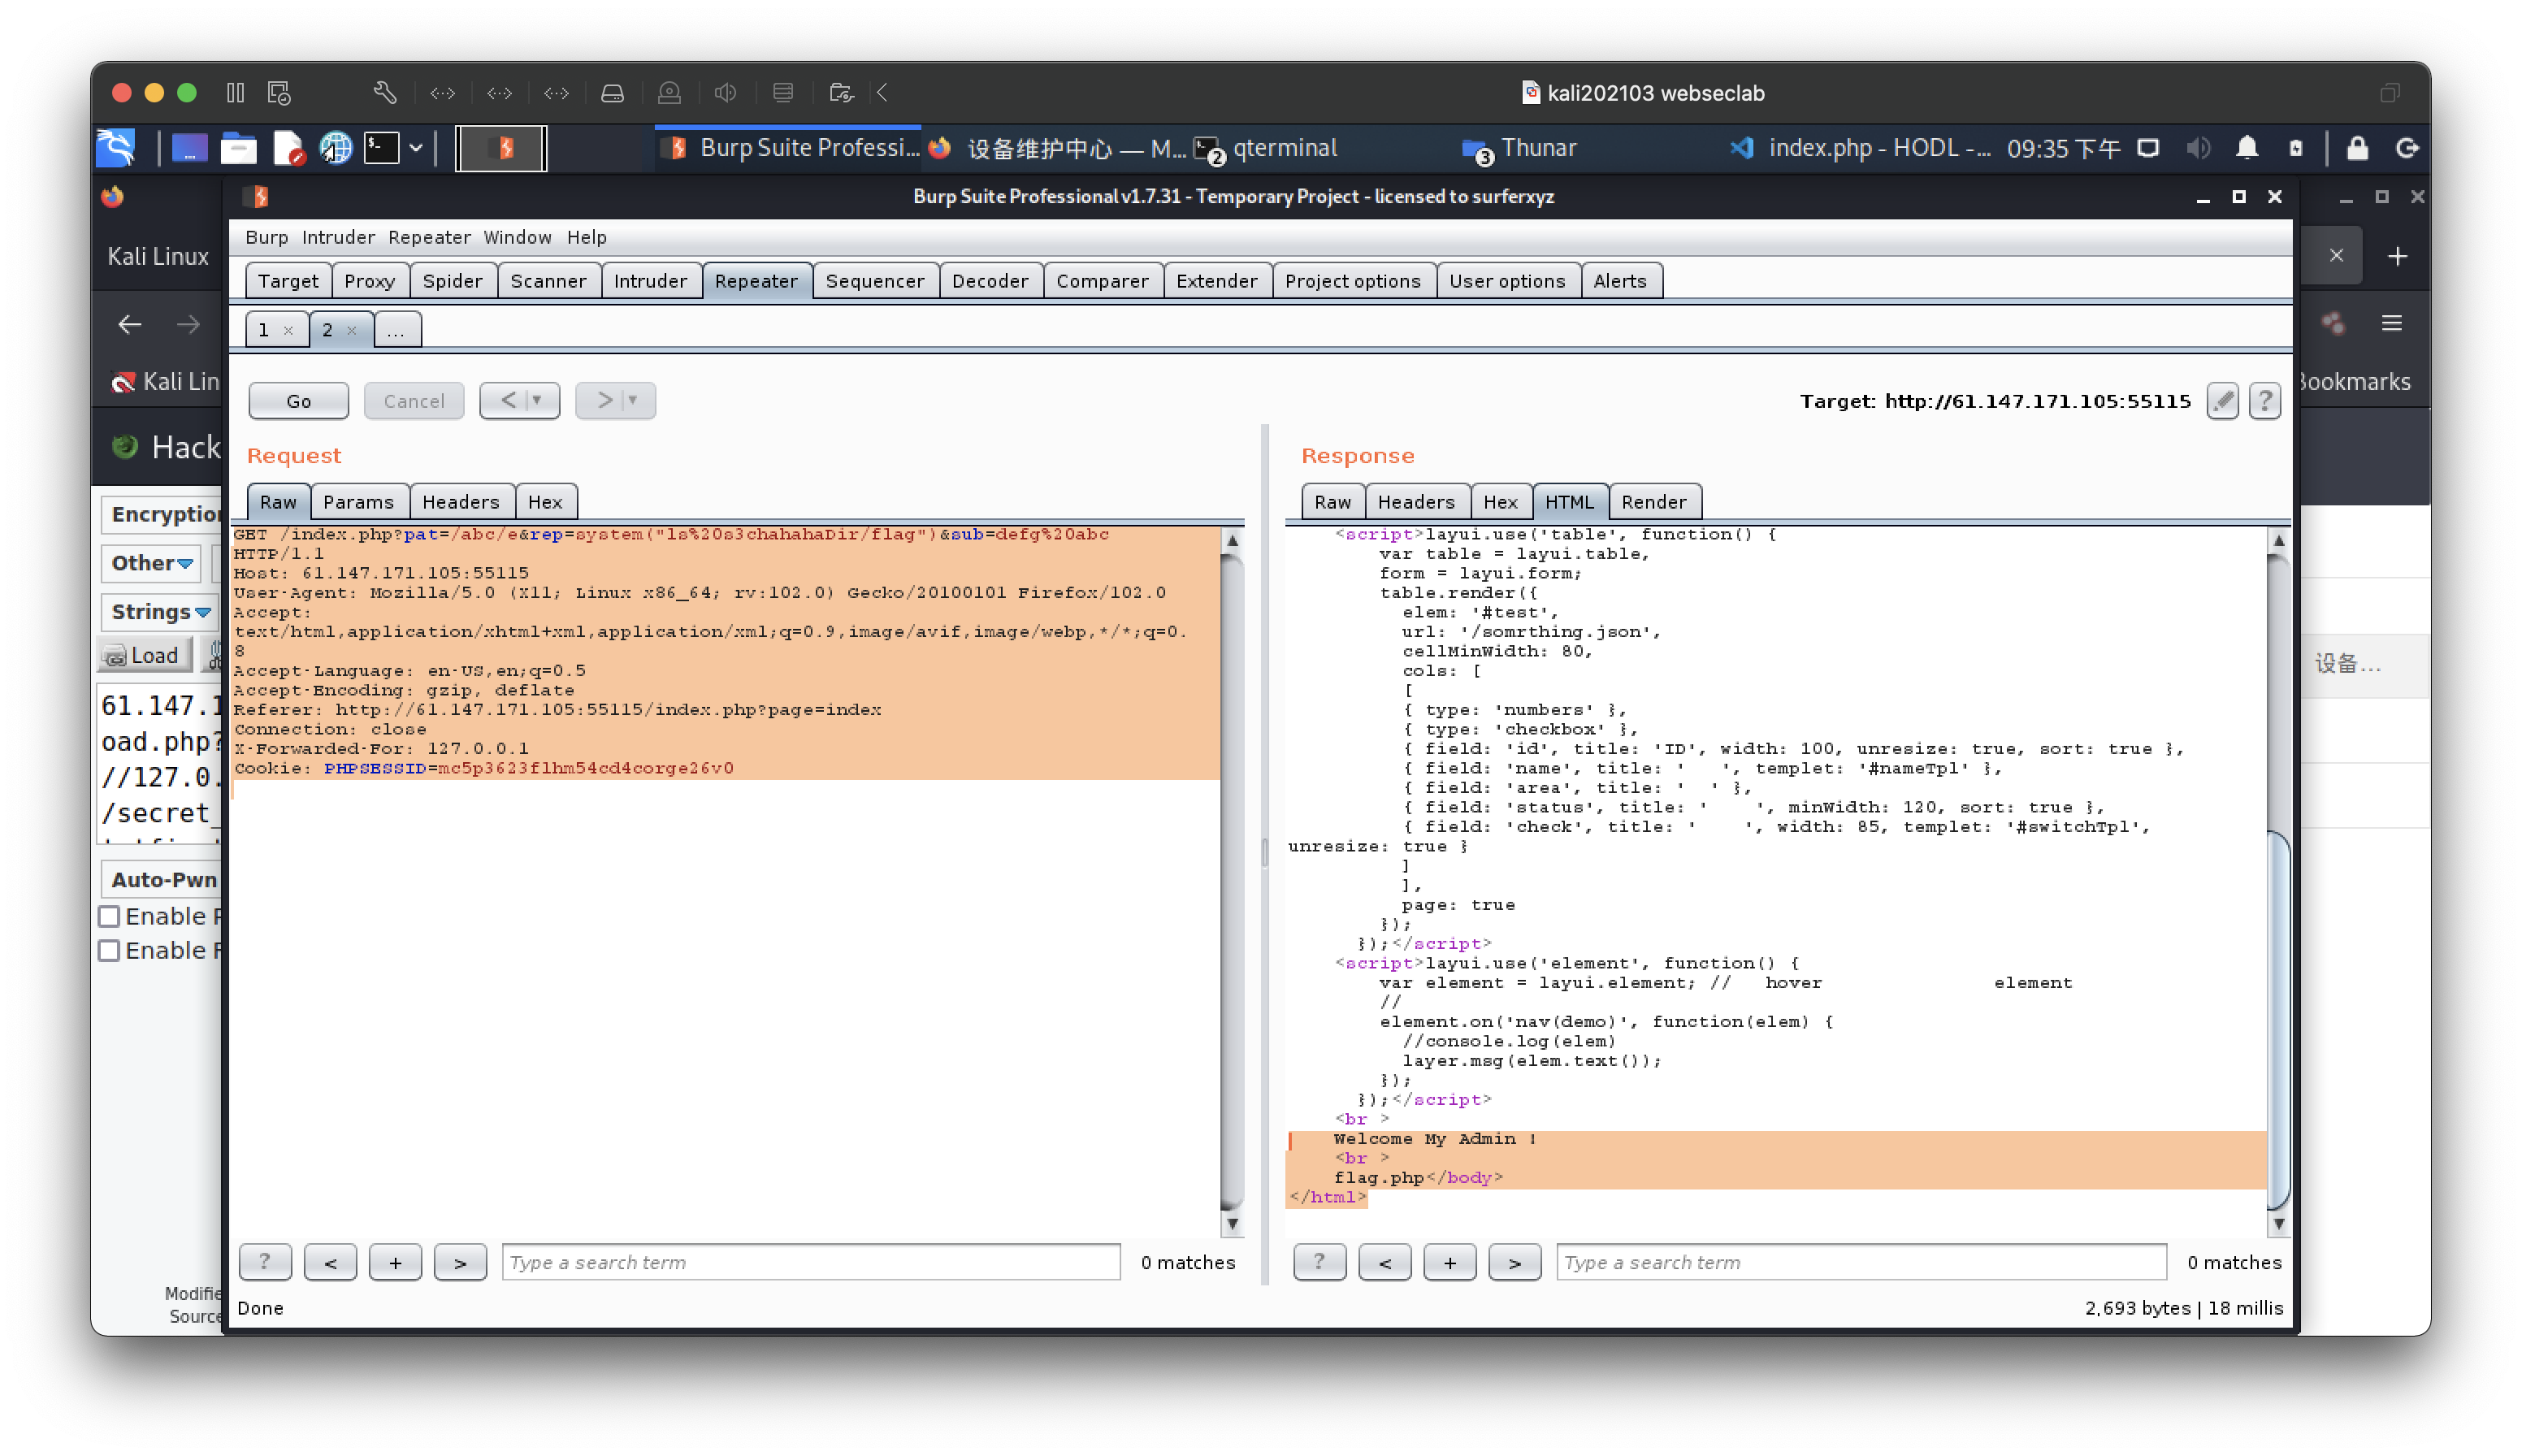The image size is (2522, 1456).
Task: Open the Help menu
Action: pyautogui.click(x=586, y=237)
